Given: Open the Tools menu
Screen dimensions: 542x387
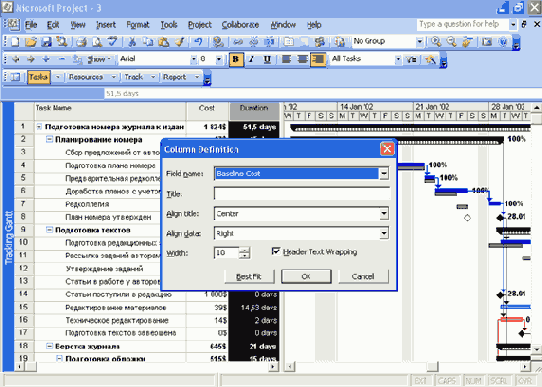Looking at the screenshot, I should click(169, 25).
